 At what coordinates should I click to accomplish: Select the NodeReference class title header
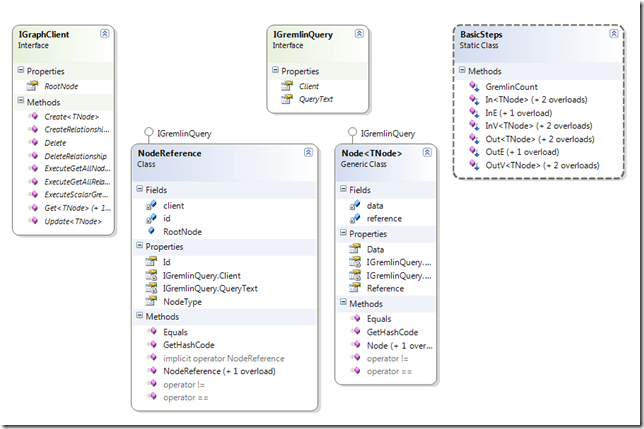pyautogui.click(x=168, y=154)
